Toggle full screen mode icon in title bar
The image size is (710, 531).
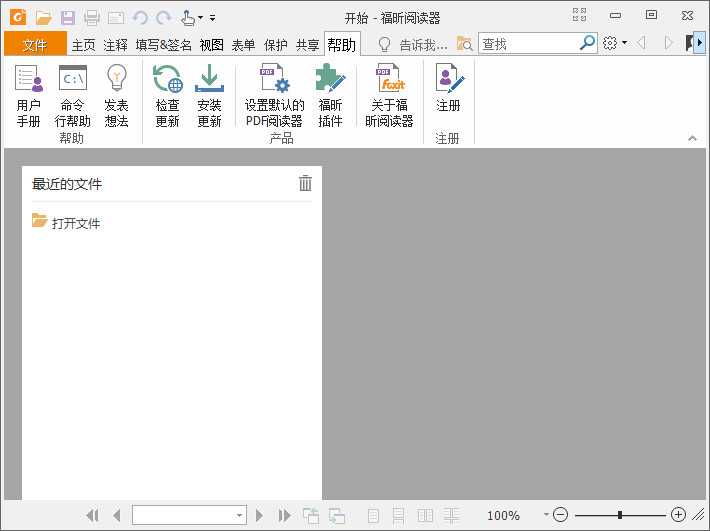(580, 14)
